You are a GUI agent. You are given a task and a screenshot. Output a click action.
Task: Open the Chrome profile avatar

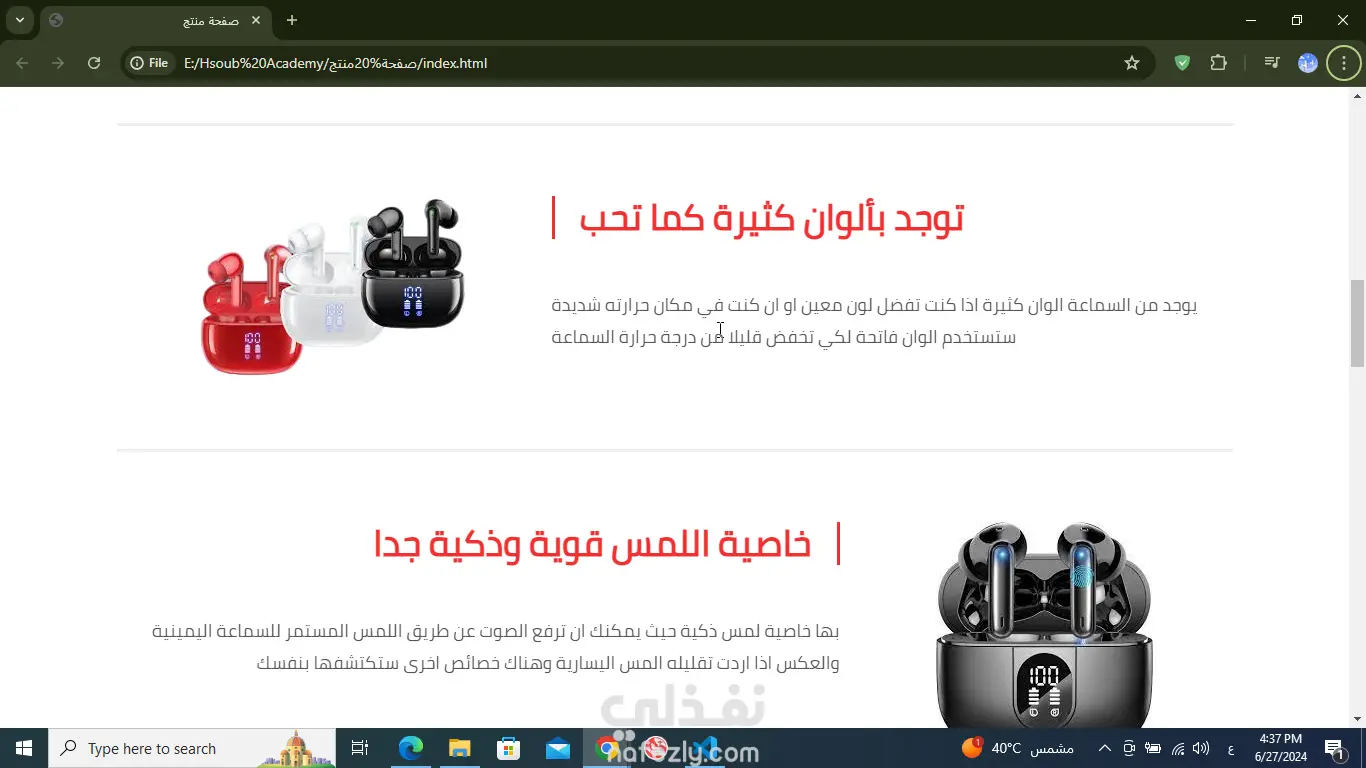coord(1308,63)
